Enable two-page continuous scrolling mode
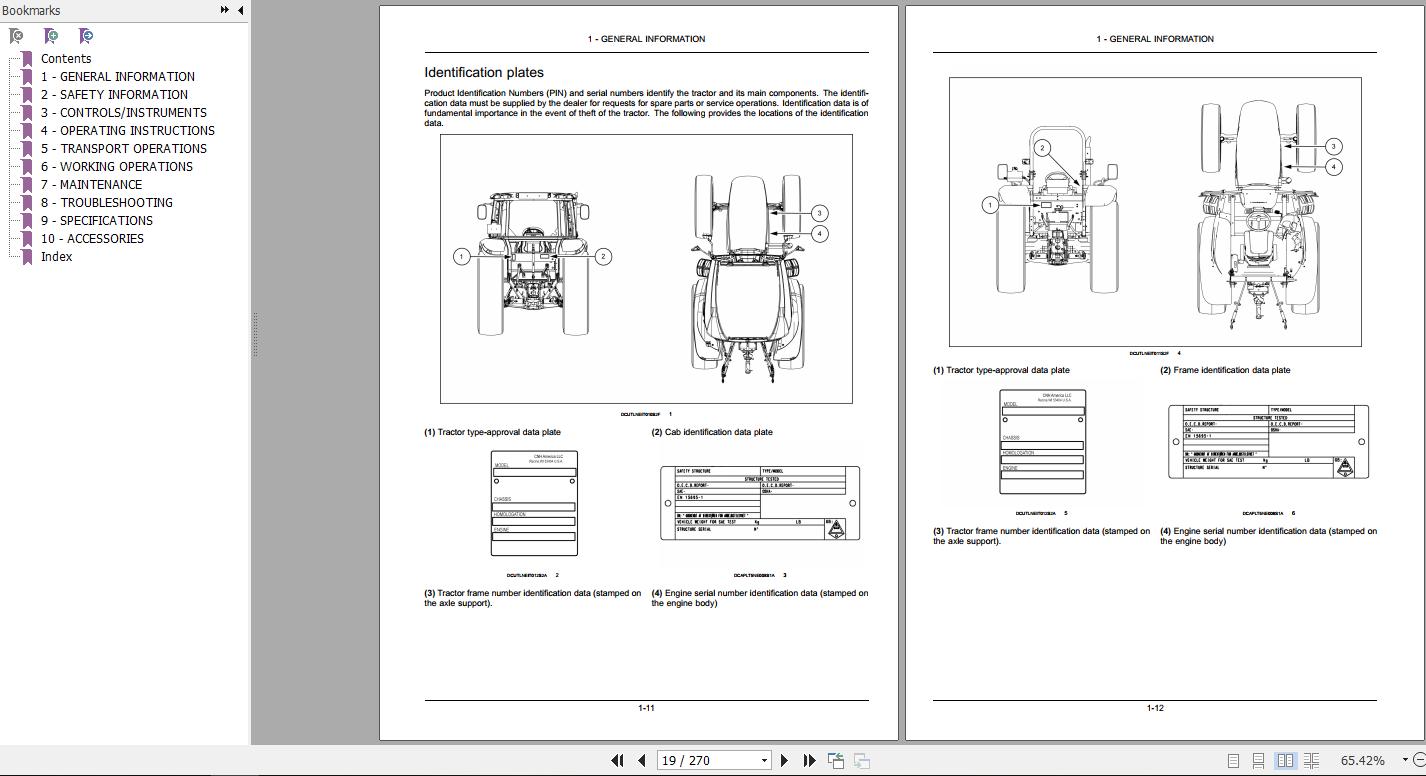Screen dimensions: 1426x776 1311,761
